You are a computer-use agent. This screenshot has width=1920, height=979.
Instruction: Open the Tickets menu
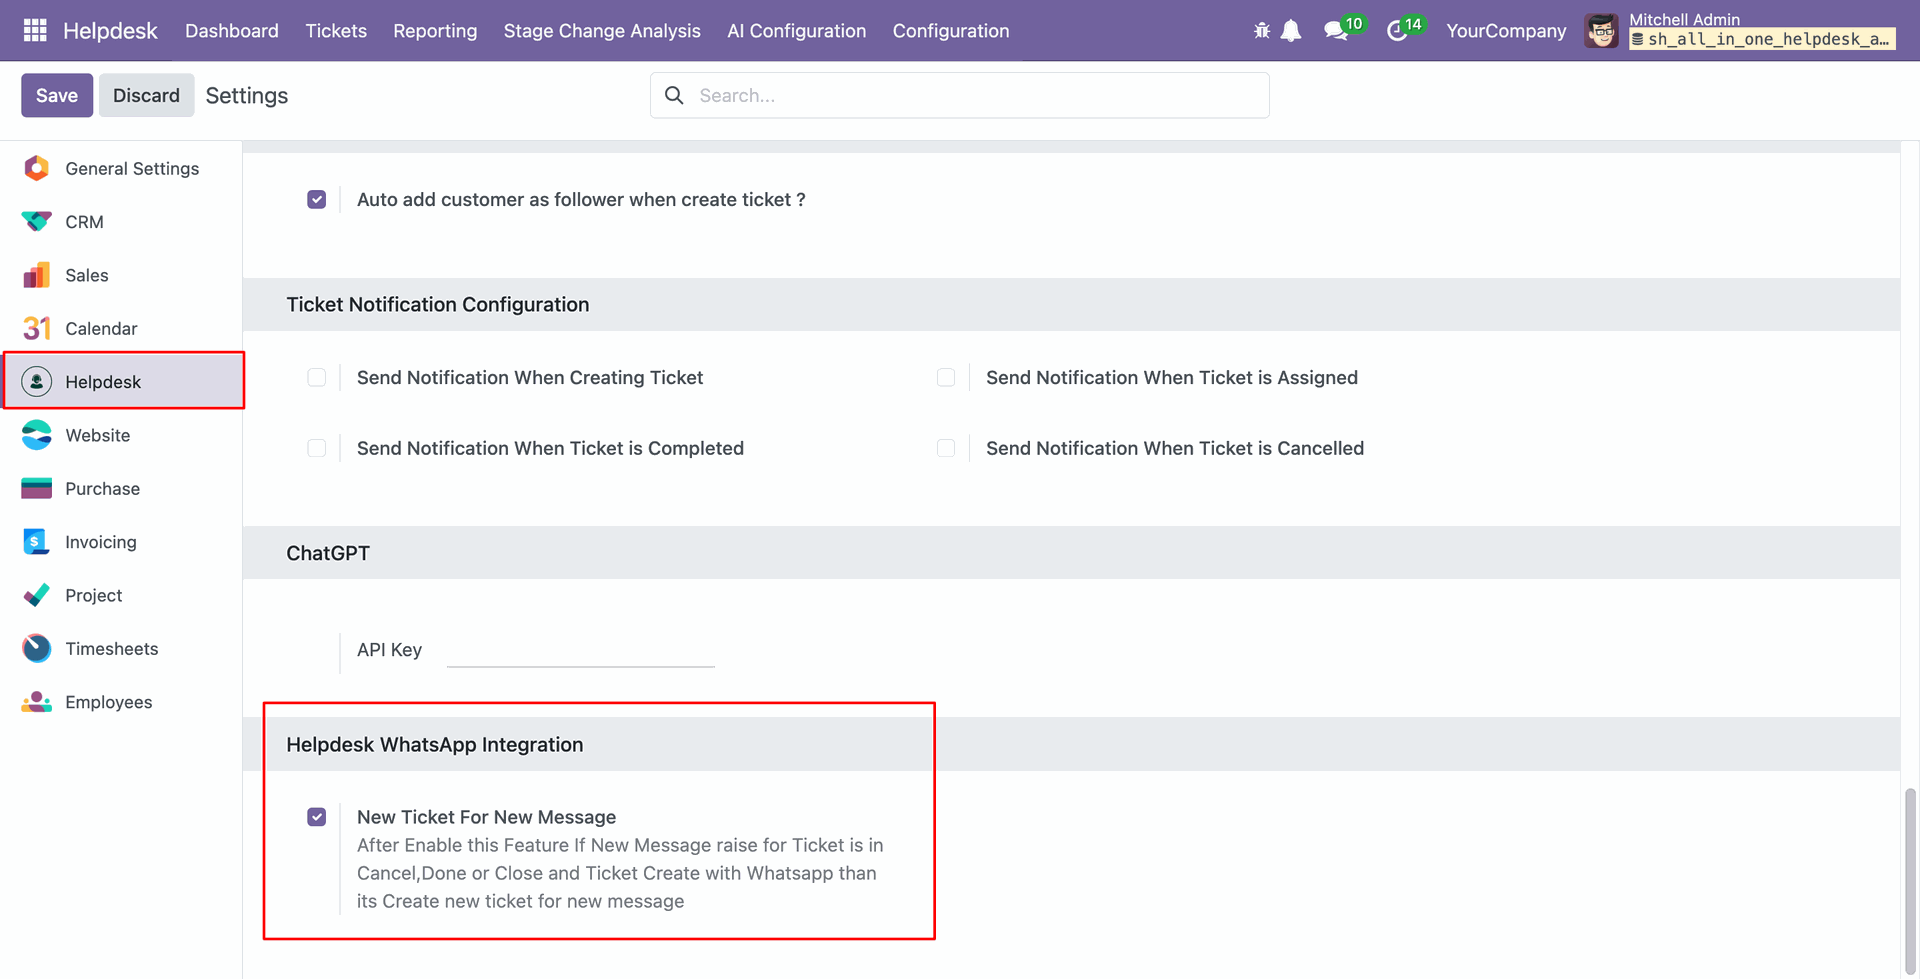(336, 31)
